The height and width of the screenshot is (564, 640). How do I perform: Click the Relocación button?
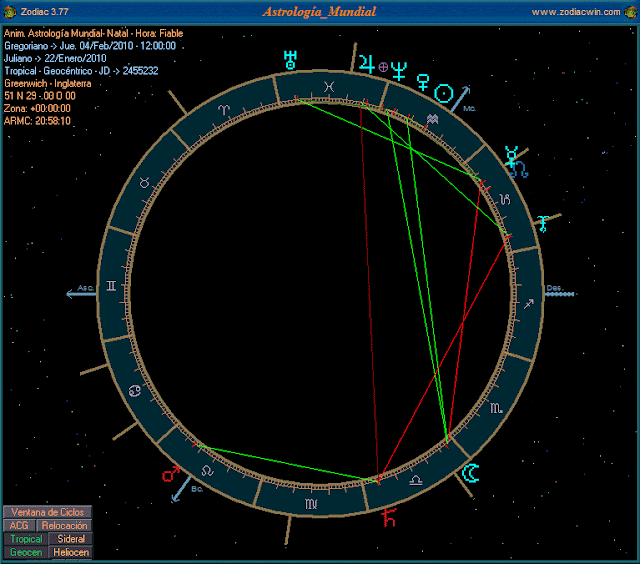64,525
